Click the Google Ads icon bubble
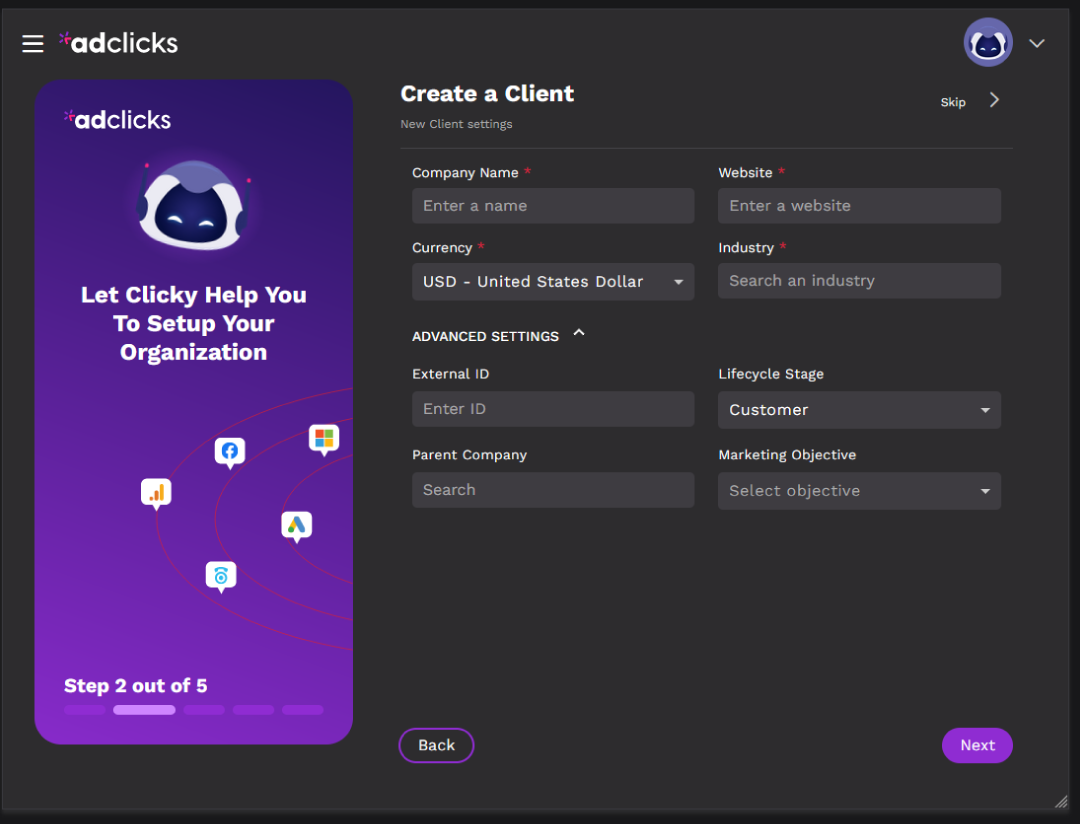Viewport: 1080px width, 824px height. click(x=297, y=525)
